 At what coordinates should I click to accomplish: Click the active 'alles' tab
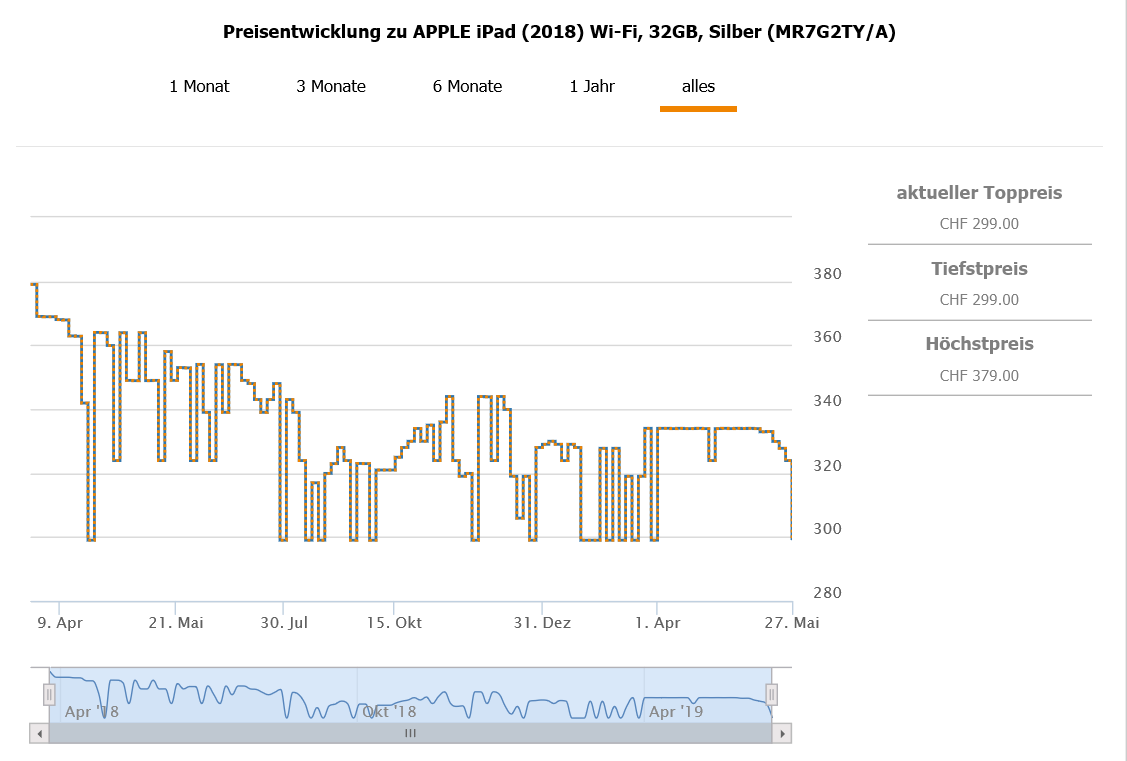(x=698, y=86)
